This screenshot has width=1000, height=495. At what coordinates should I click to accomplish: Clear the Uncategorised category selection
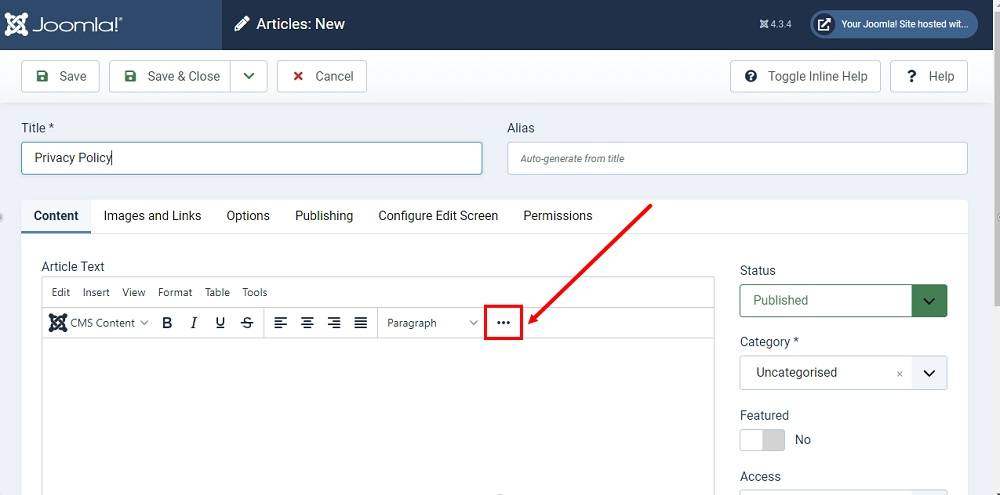click(x=900, y=374)
